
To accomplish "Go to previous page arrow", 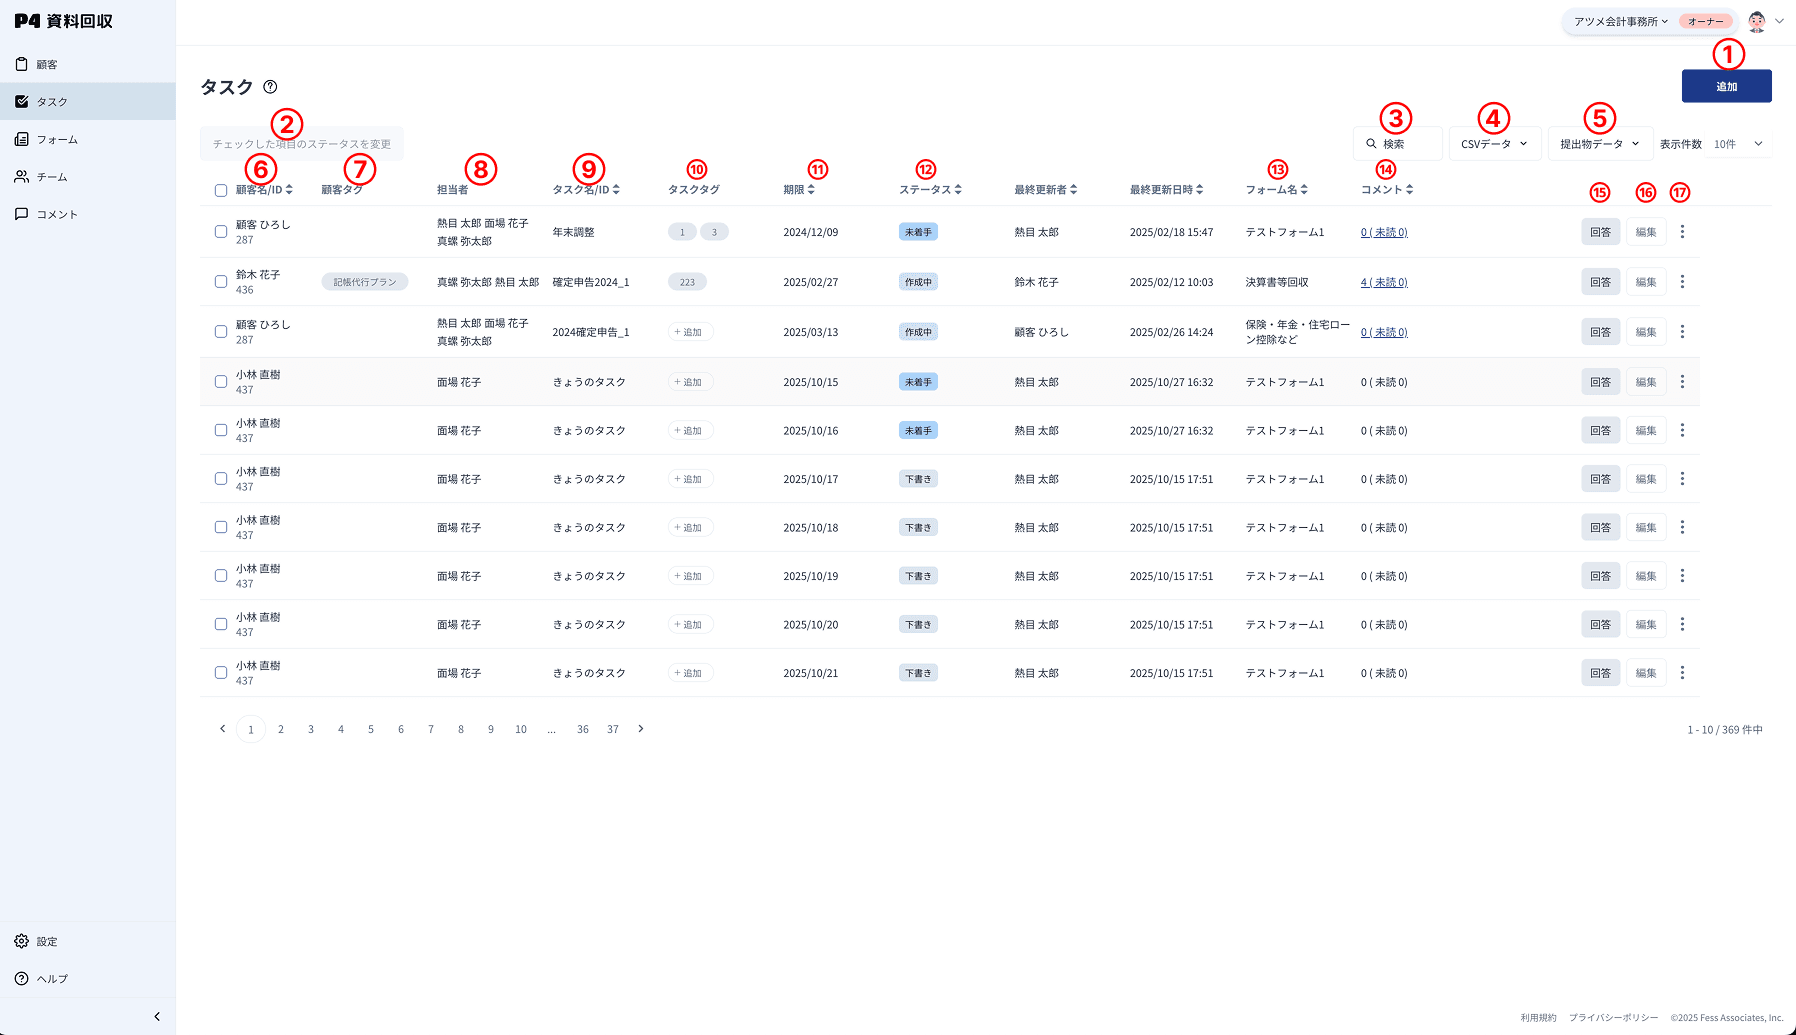I will 222,729.
